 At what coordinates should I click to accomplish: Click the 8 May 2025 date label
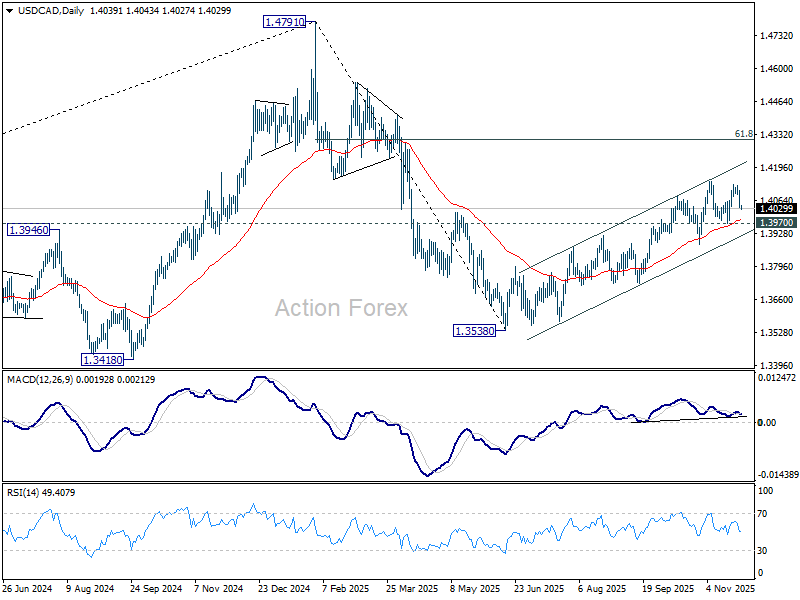[476, 588]
